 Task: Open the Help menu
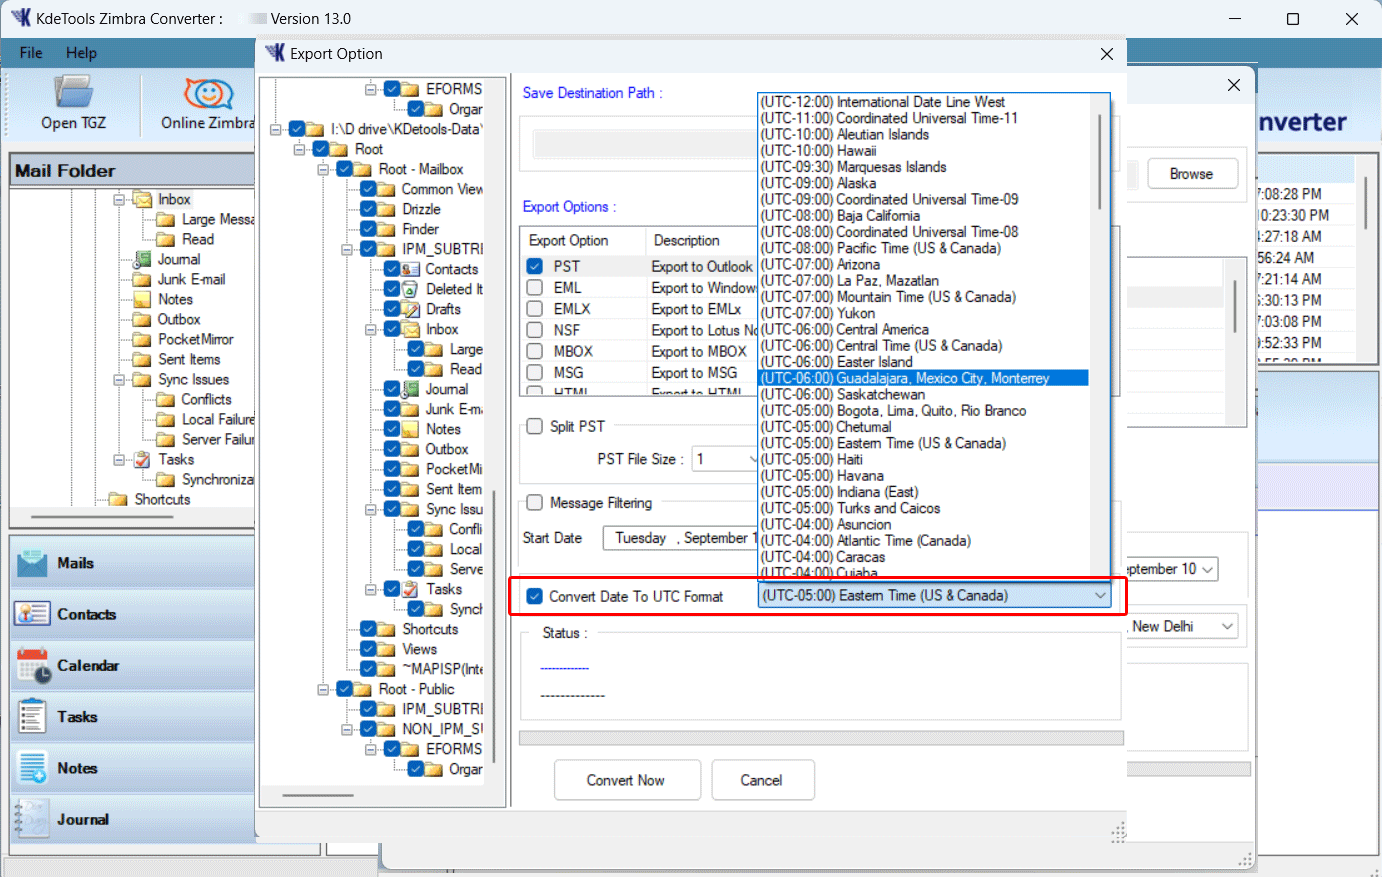(81, 53)
